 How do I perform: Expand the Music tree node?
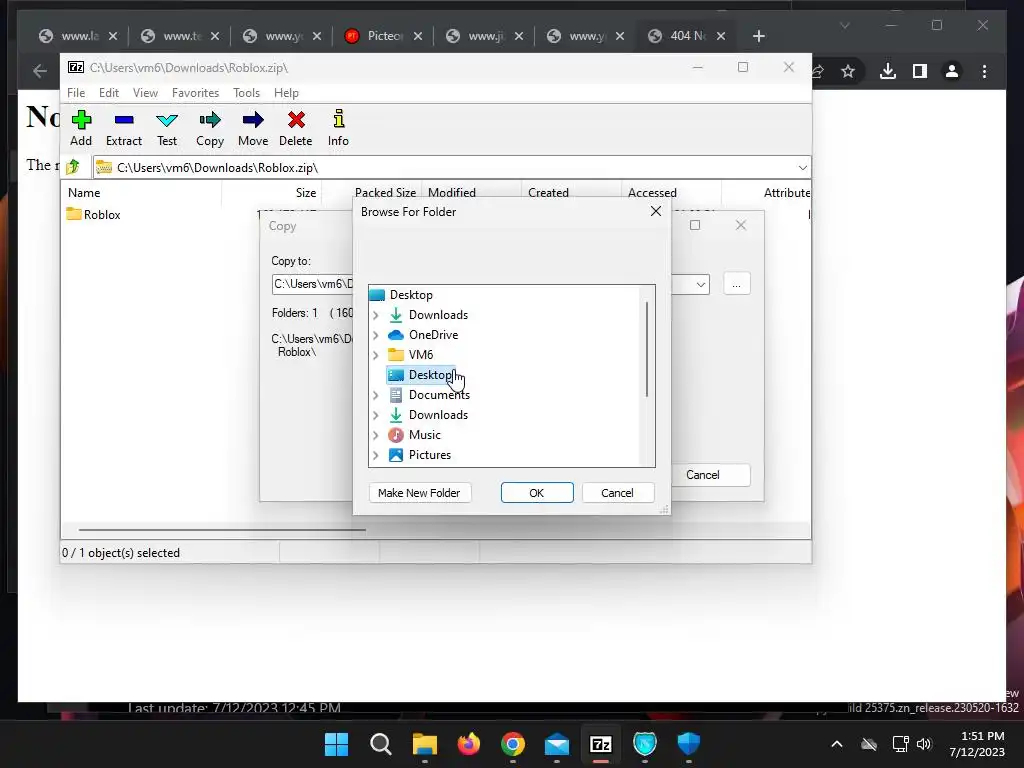tap(376, 435)
